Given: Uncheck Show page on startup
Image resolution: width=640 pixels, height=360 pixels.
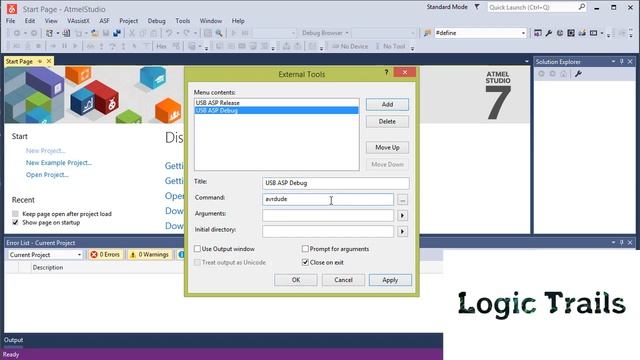Looking at the screenshot, I should pos(16,222).
